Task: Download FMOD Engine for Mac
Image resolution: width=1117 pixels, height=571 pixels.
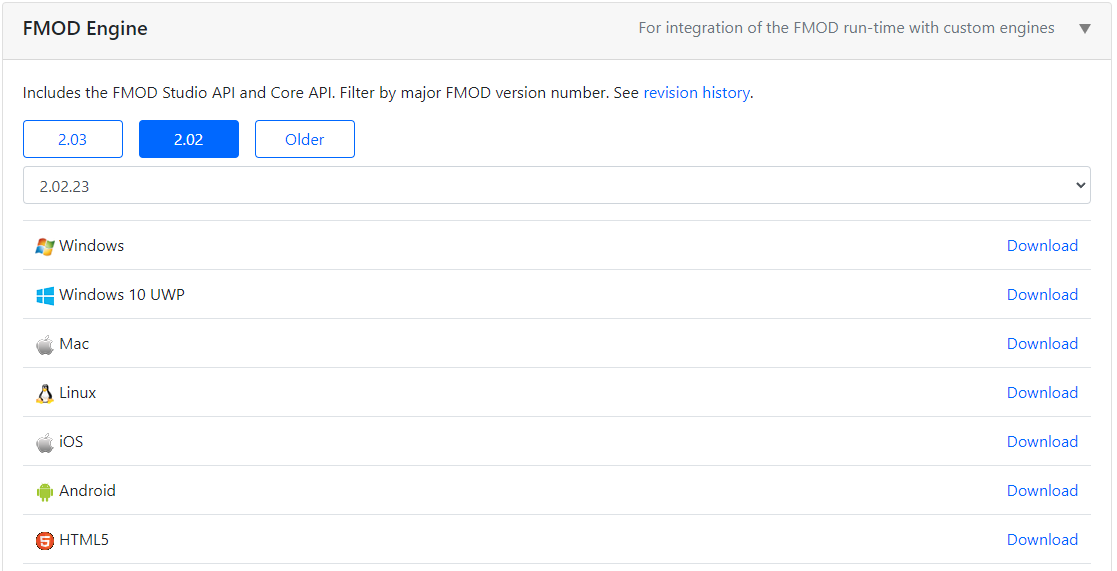Action: pyautogui.click(x=1042, y=344)
